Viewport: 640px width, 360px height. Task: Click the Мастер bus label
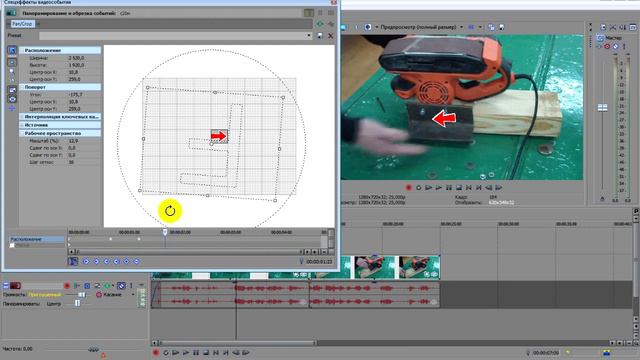point(613,38)
